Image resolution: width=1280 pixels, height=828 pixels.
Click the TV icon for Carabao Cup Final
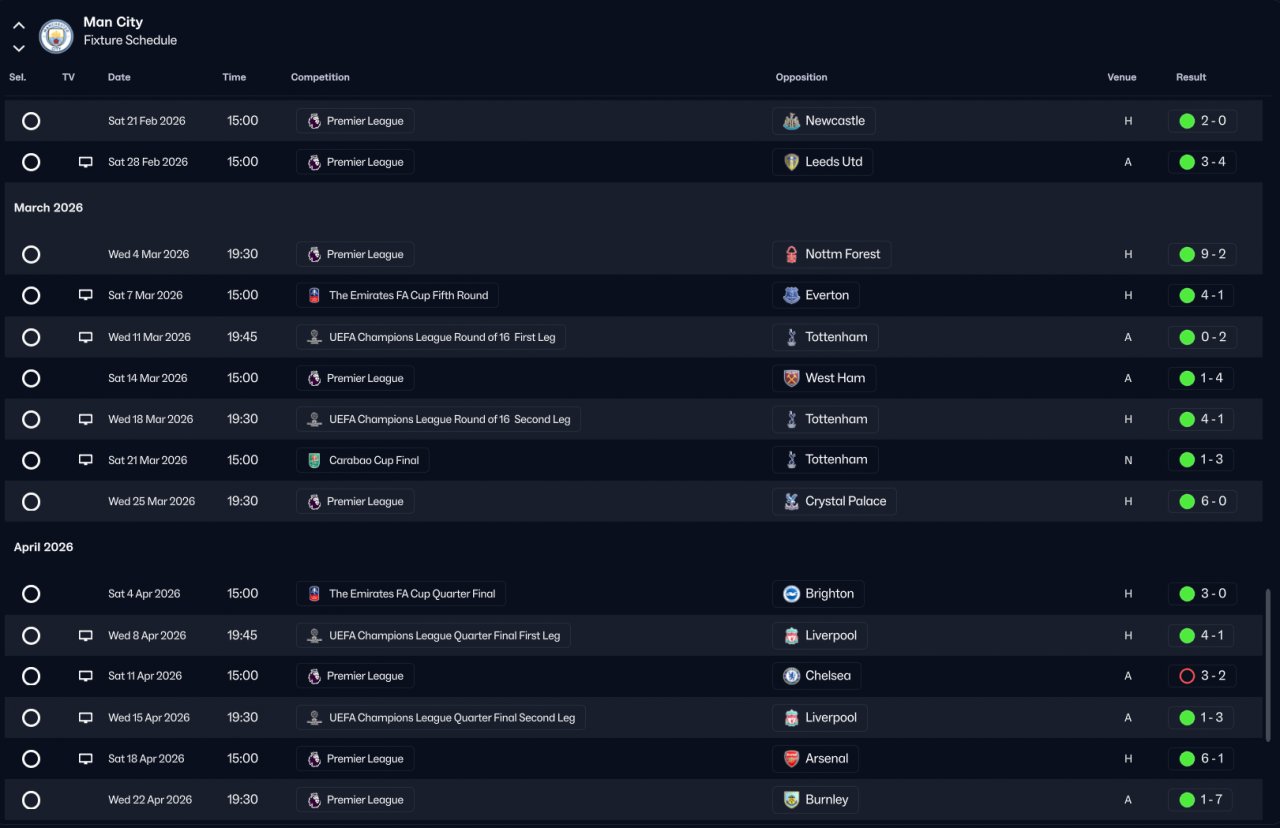(x=86, y=460)
